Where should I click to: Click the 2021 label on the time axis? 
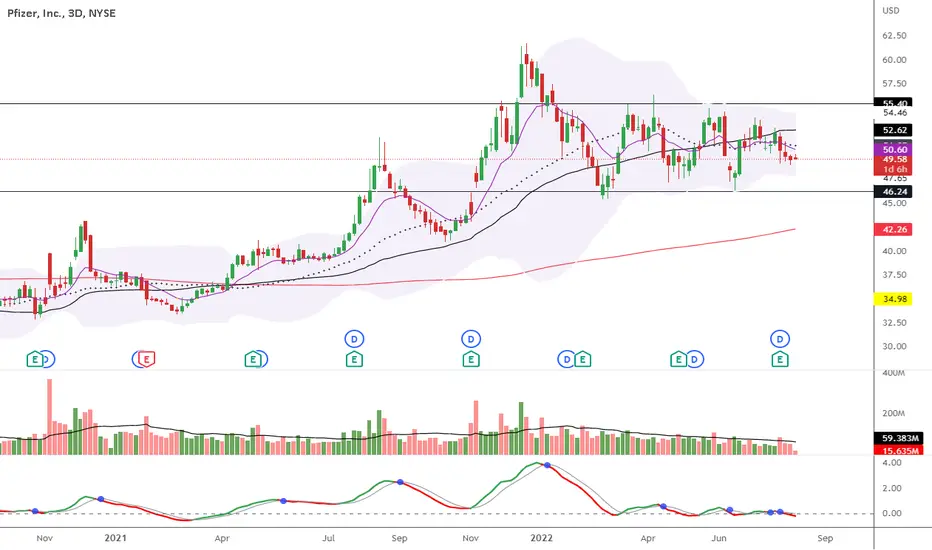115,538
